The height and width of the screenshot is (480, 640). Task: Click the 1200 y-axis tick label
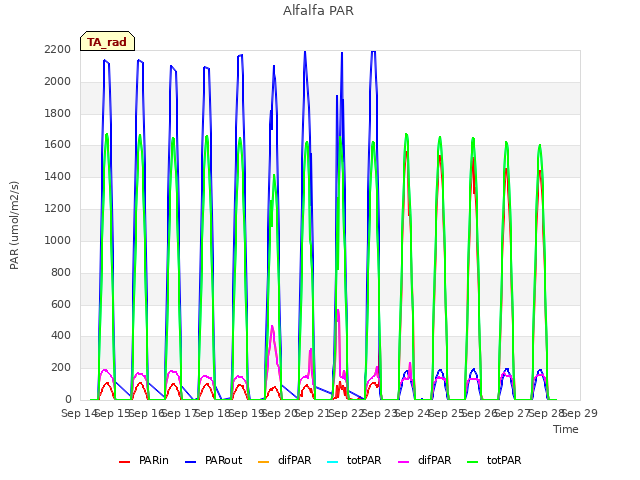58,208
